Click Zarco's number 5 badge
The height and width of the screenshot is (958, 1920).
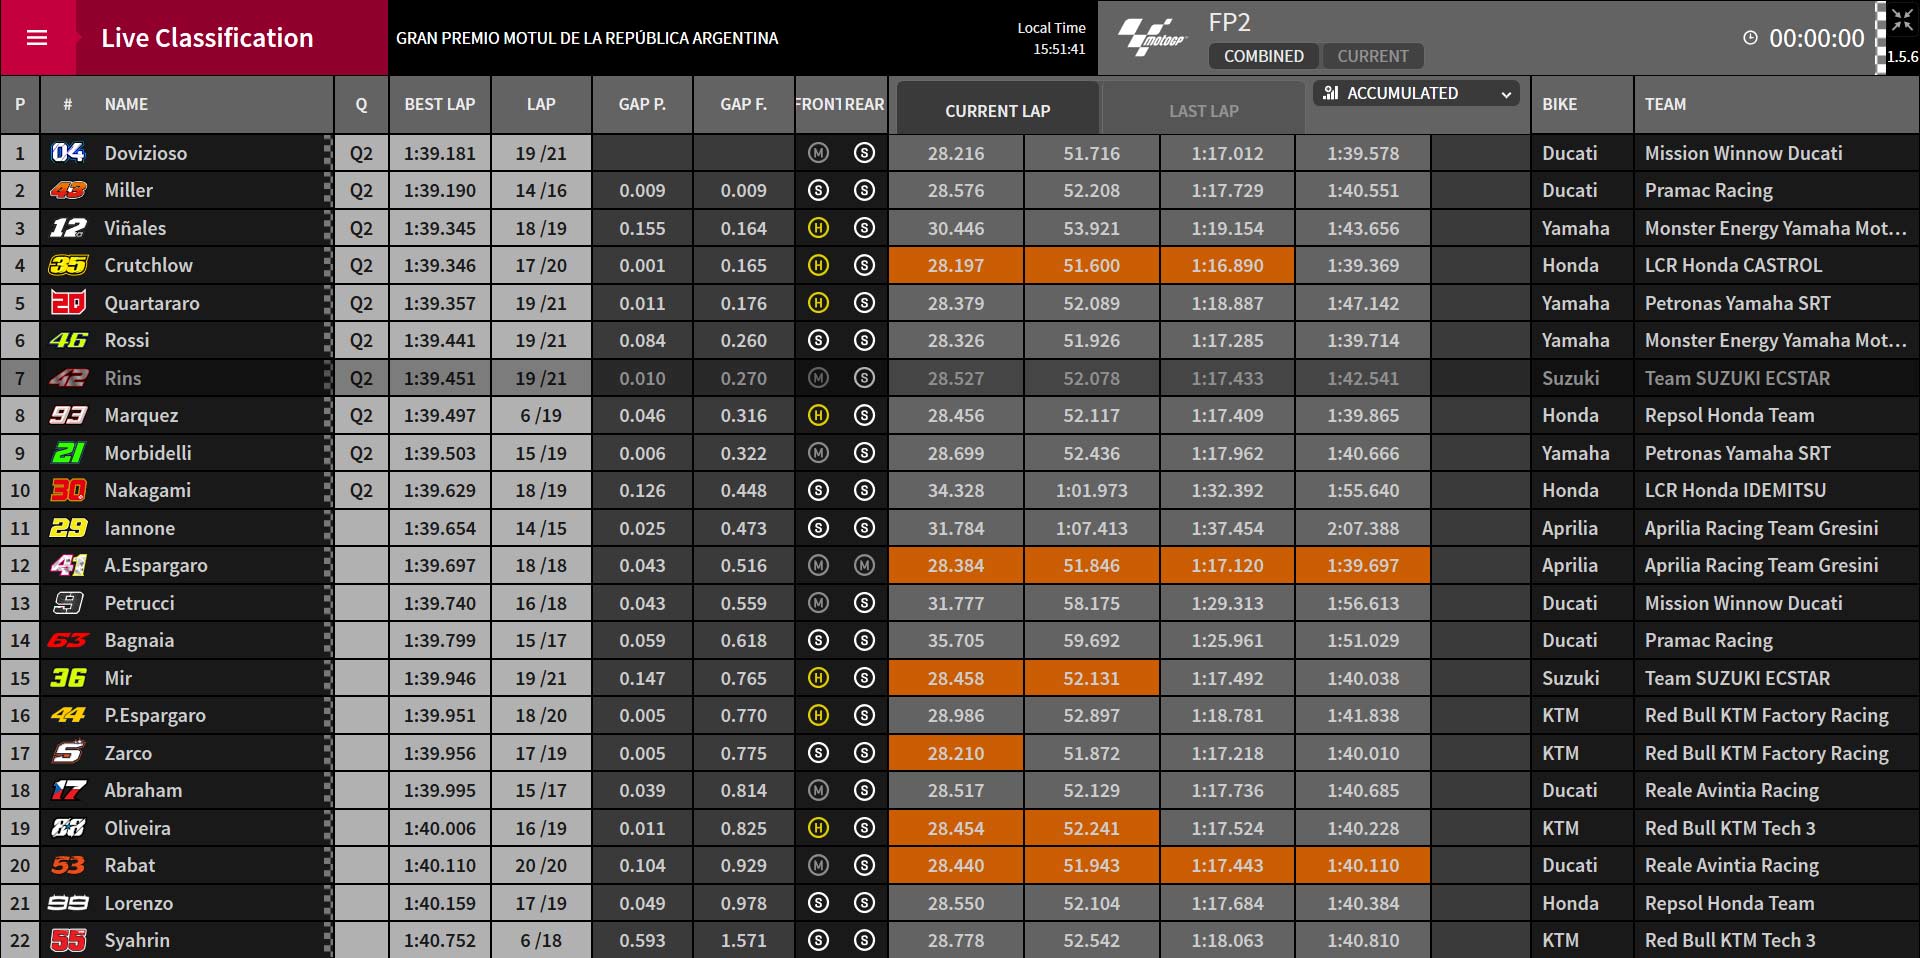pos(68,753)
